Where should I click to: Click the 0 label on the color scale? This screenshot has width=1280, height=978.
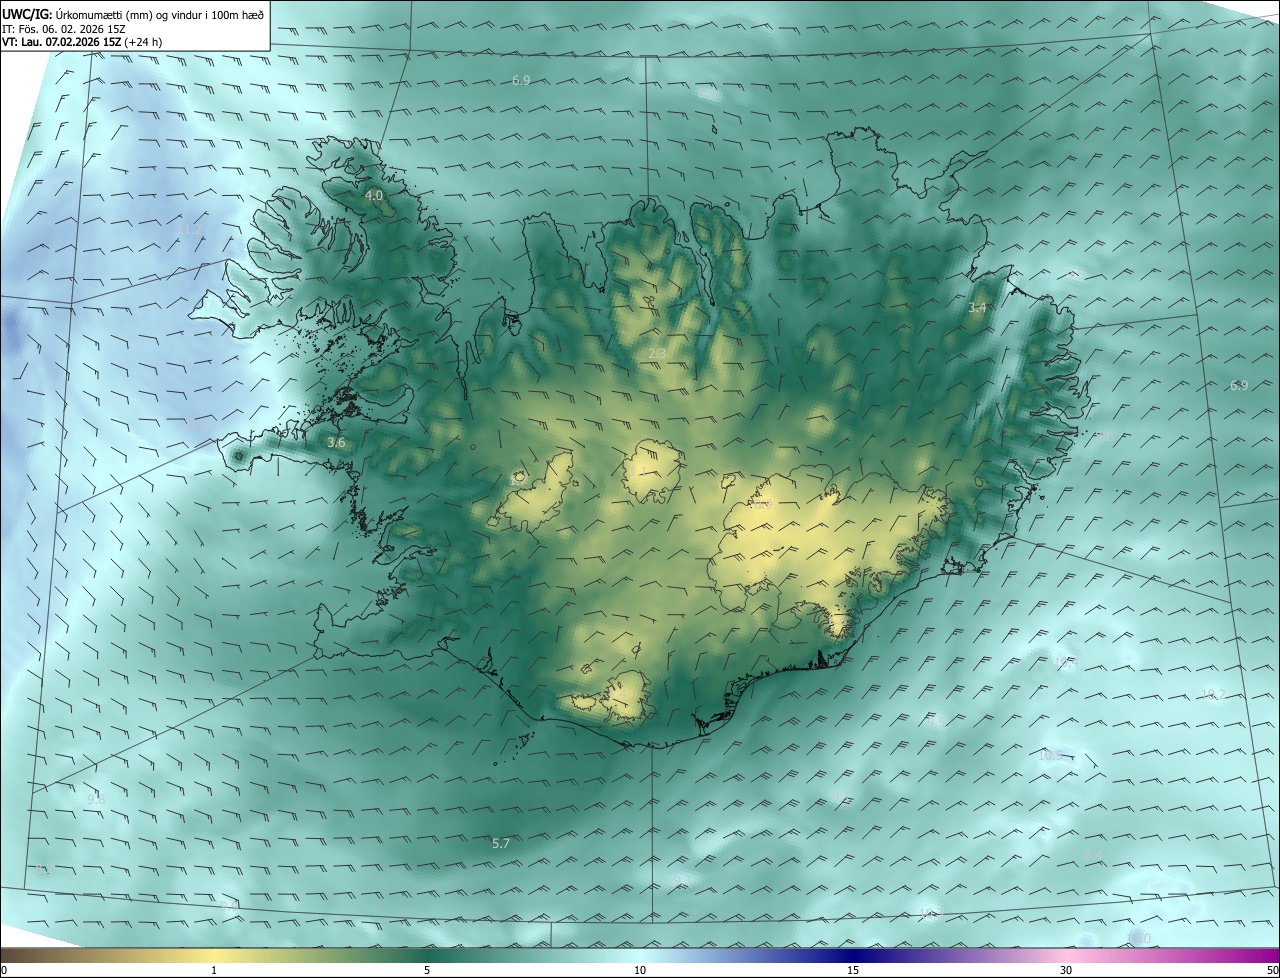pos(4,970)
